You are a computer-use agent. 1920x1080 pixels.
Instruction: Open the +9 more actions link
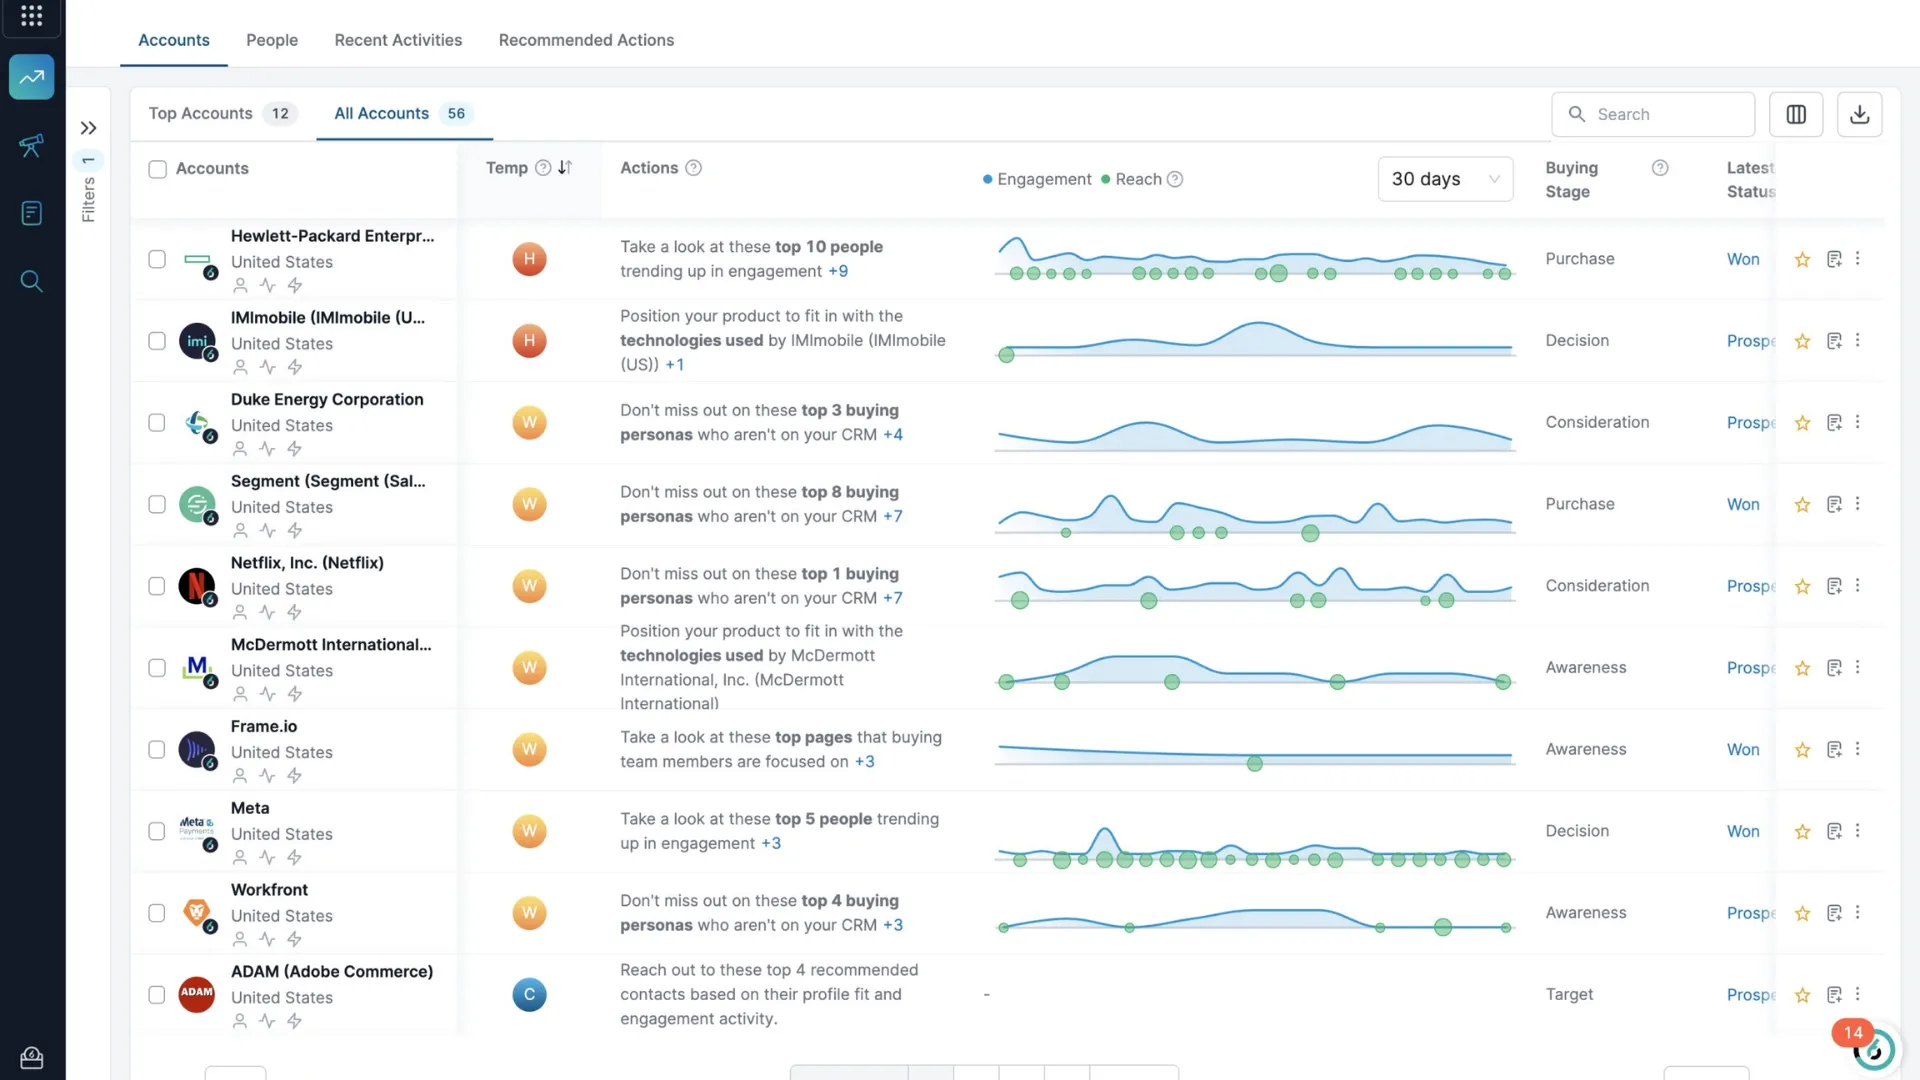click(838, 271)
